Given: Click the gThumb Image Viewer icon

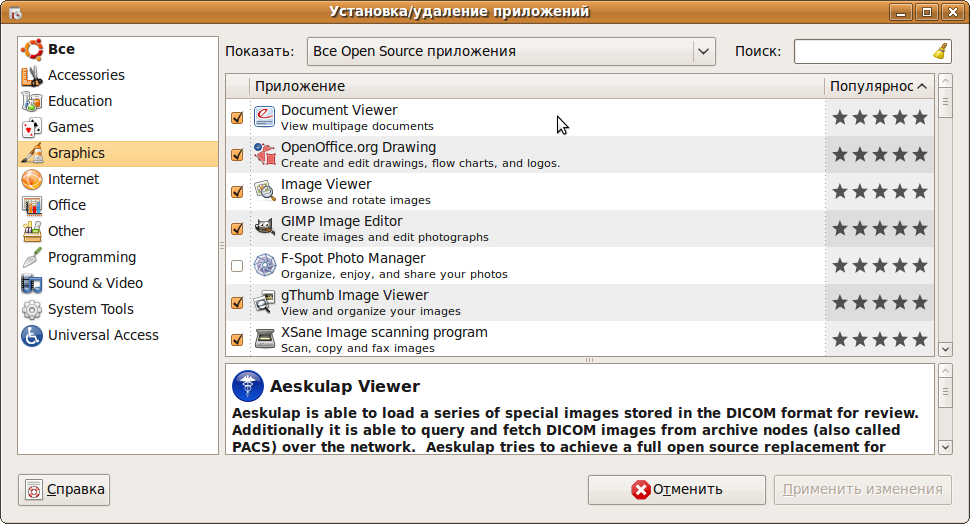Looking at the screenshot, I should click(264, 302).
